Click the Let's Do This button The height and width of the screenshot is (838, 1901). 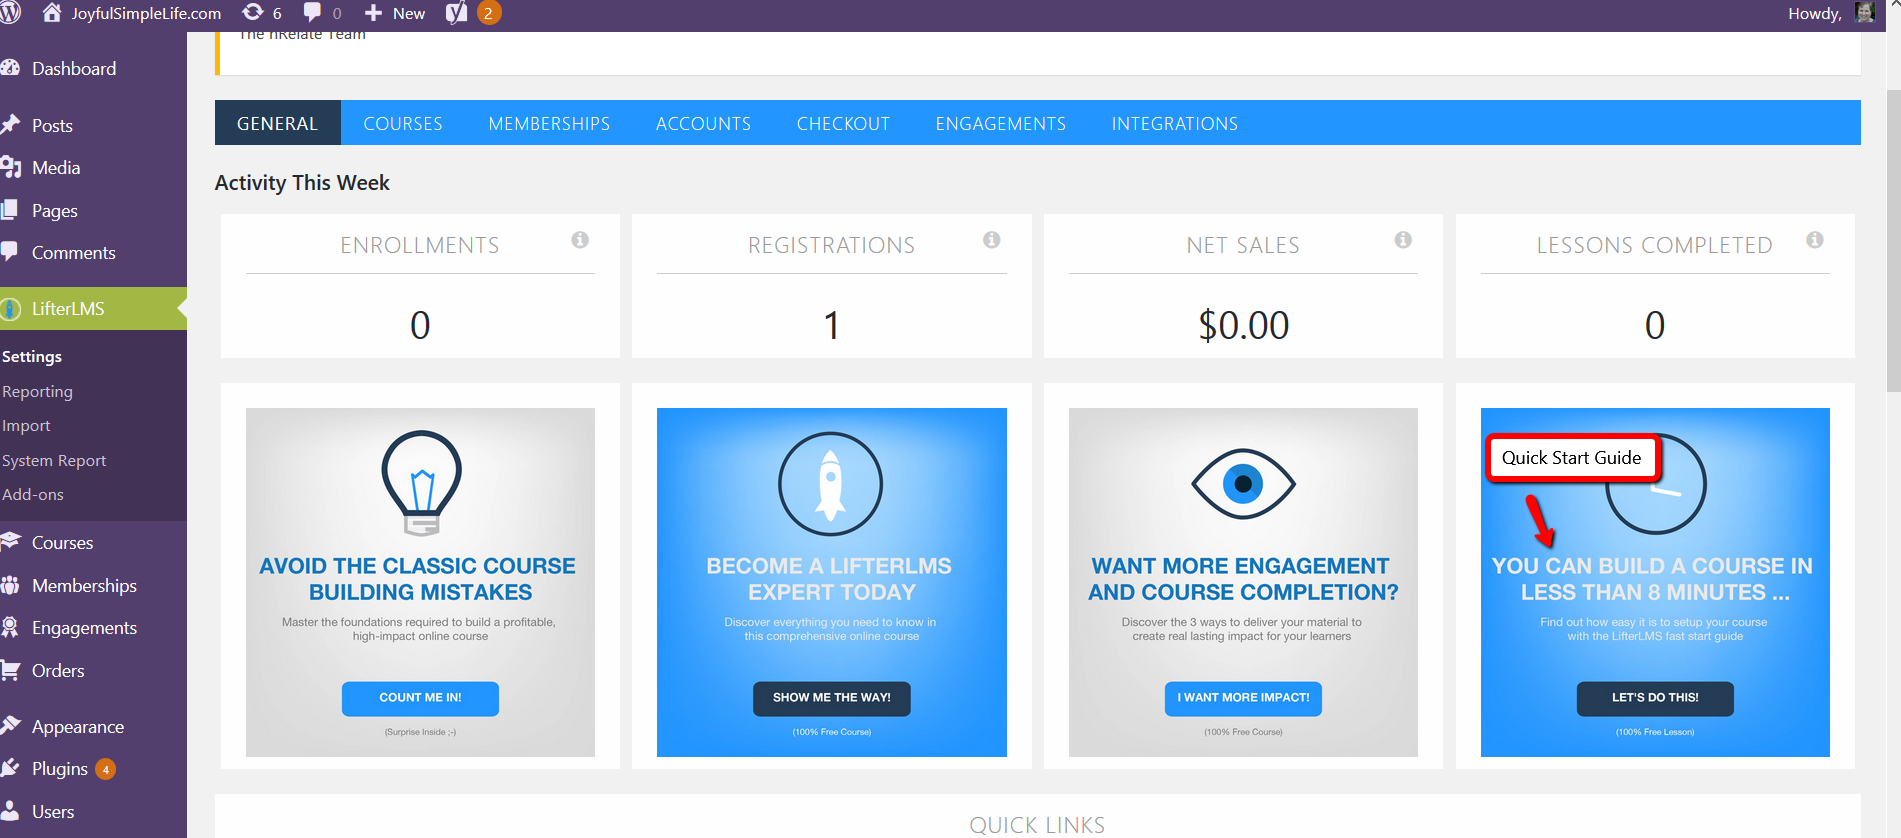coord(1655,698)
